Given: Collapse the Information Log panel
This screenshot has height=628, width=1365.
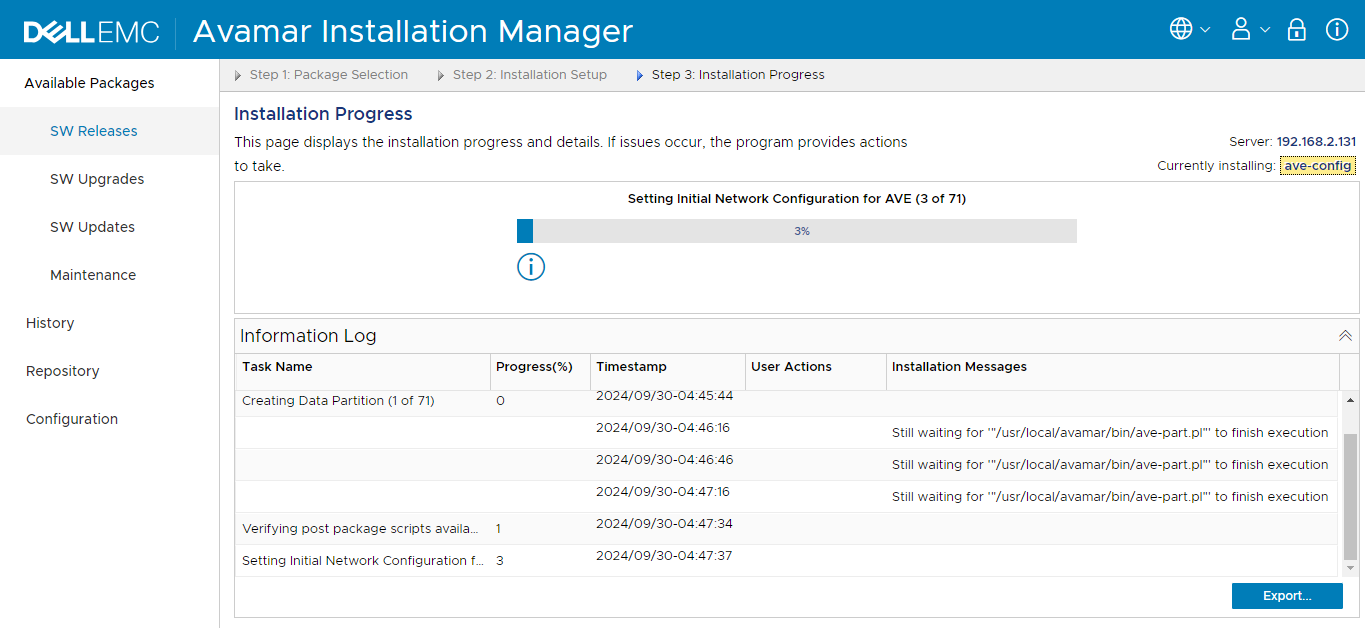Looking at the screenshot, I should (1345, 336).
